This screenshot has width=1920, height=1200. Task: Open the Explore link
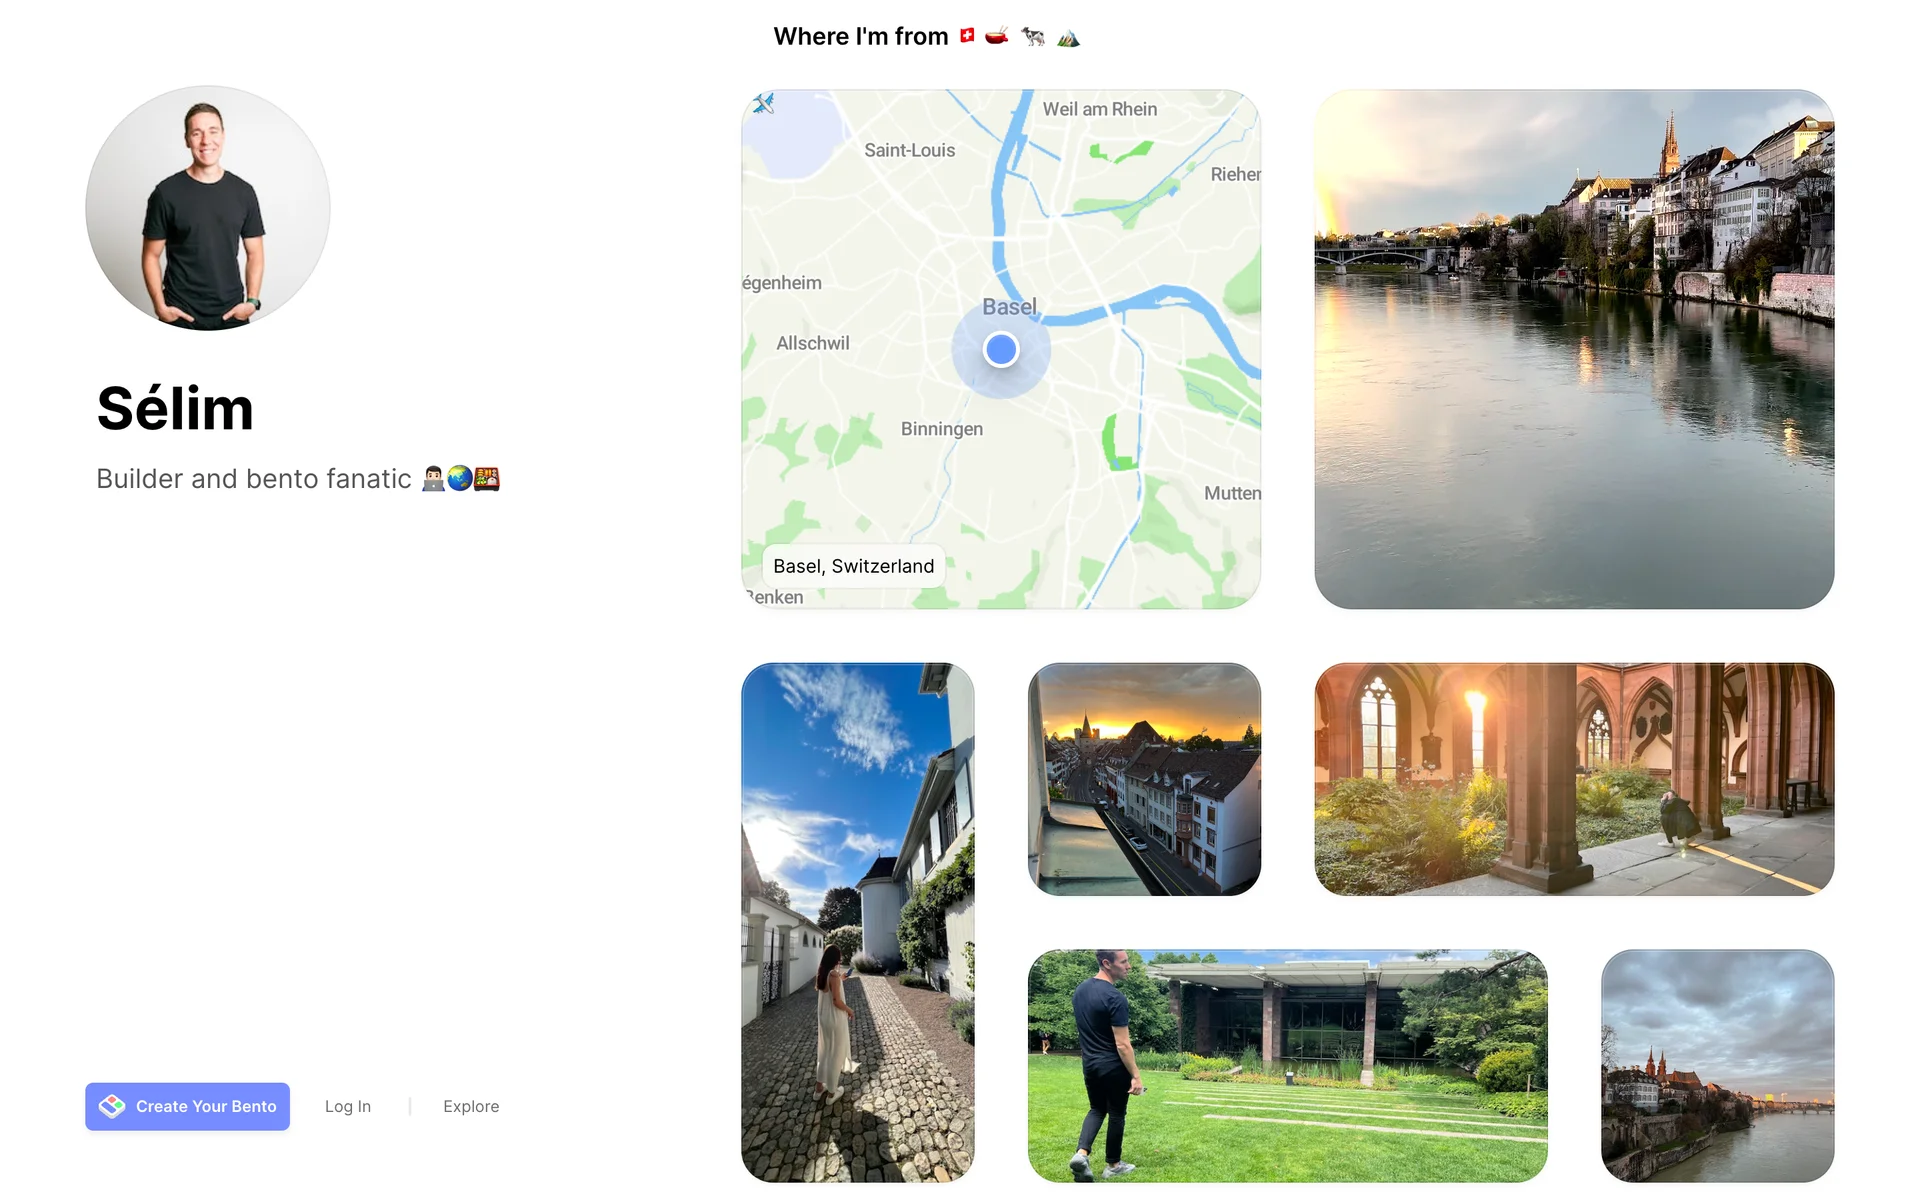point(471,1106)
